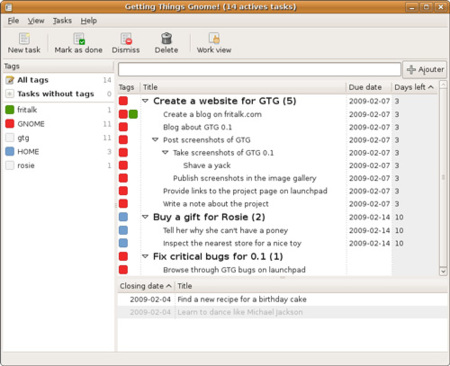Click the Tags column header of task list
This screenshot has width=450, height=366.
coord(129,87)
